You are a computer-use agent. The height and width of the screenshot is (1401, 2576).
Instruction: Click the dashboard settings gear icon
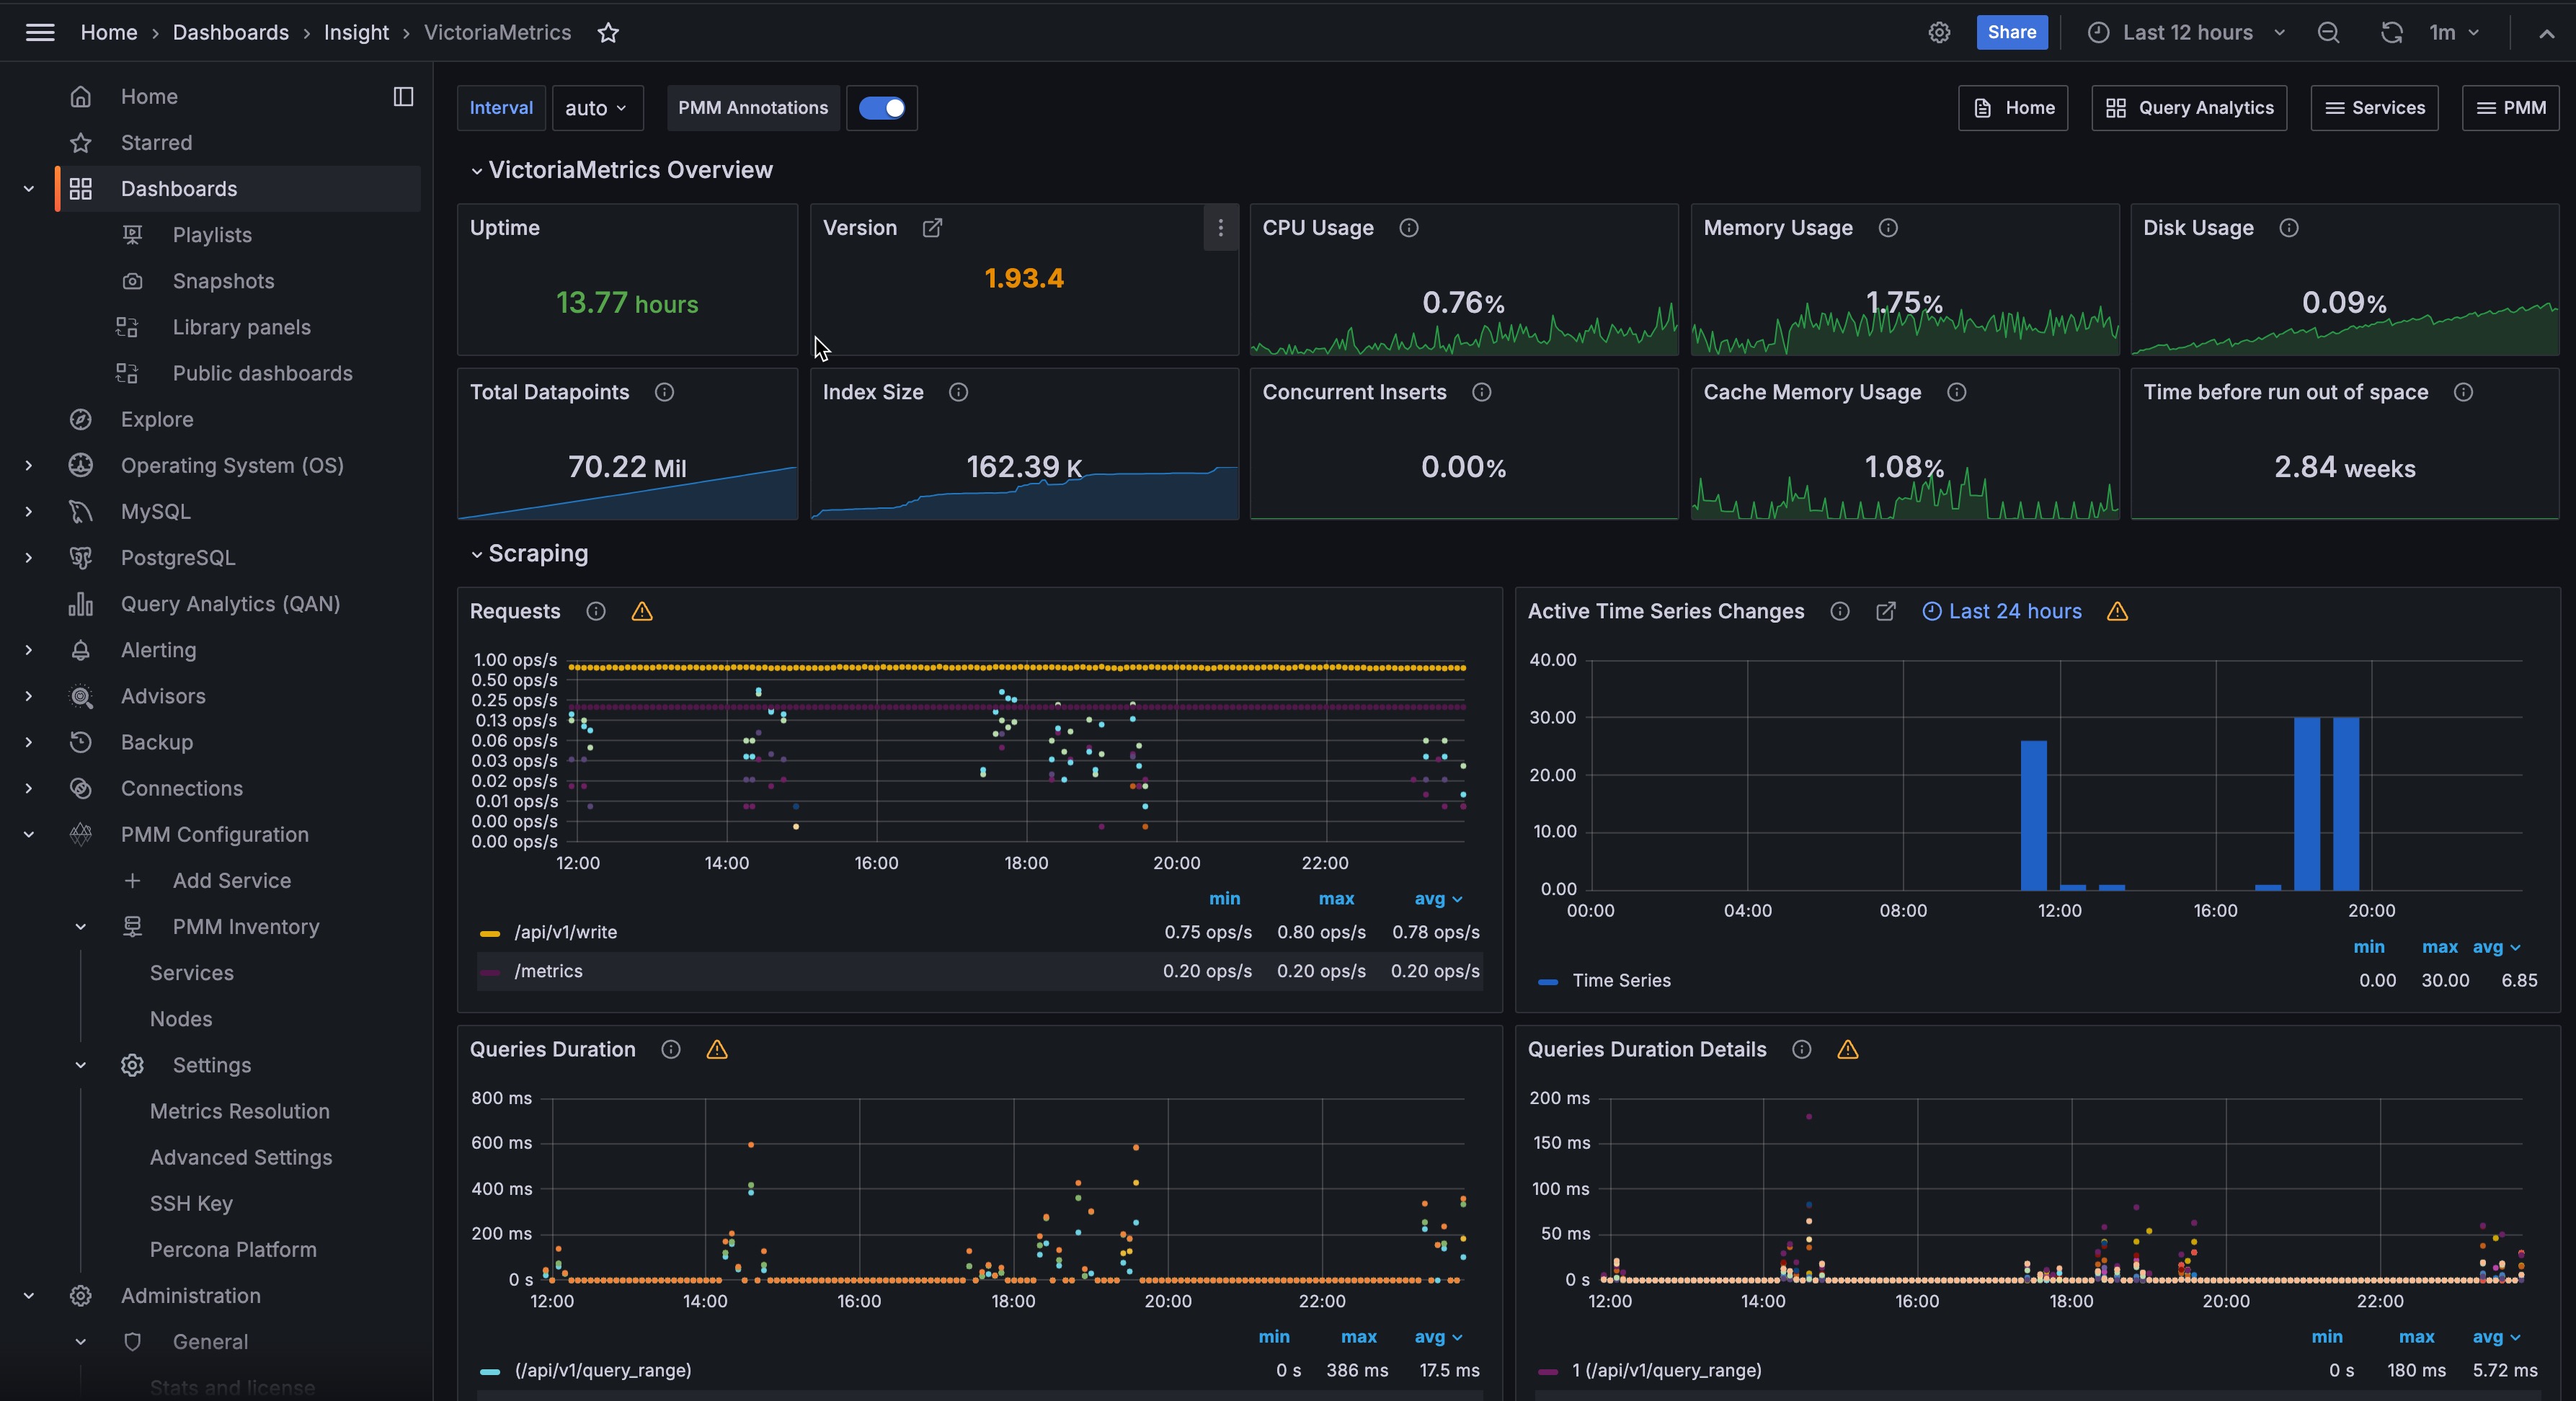coord(1939,32)
